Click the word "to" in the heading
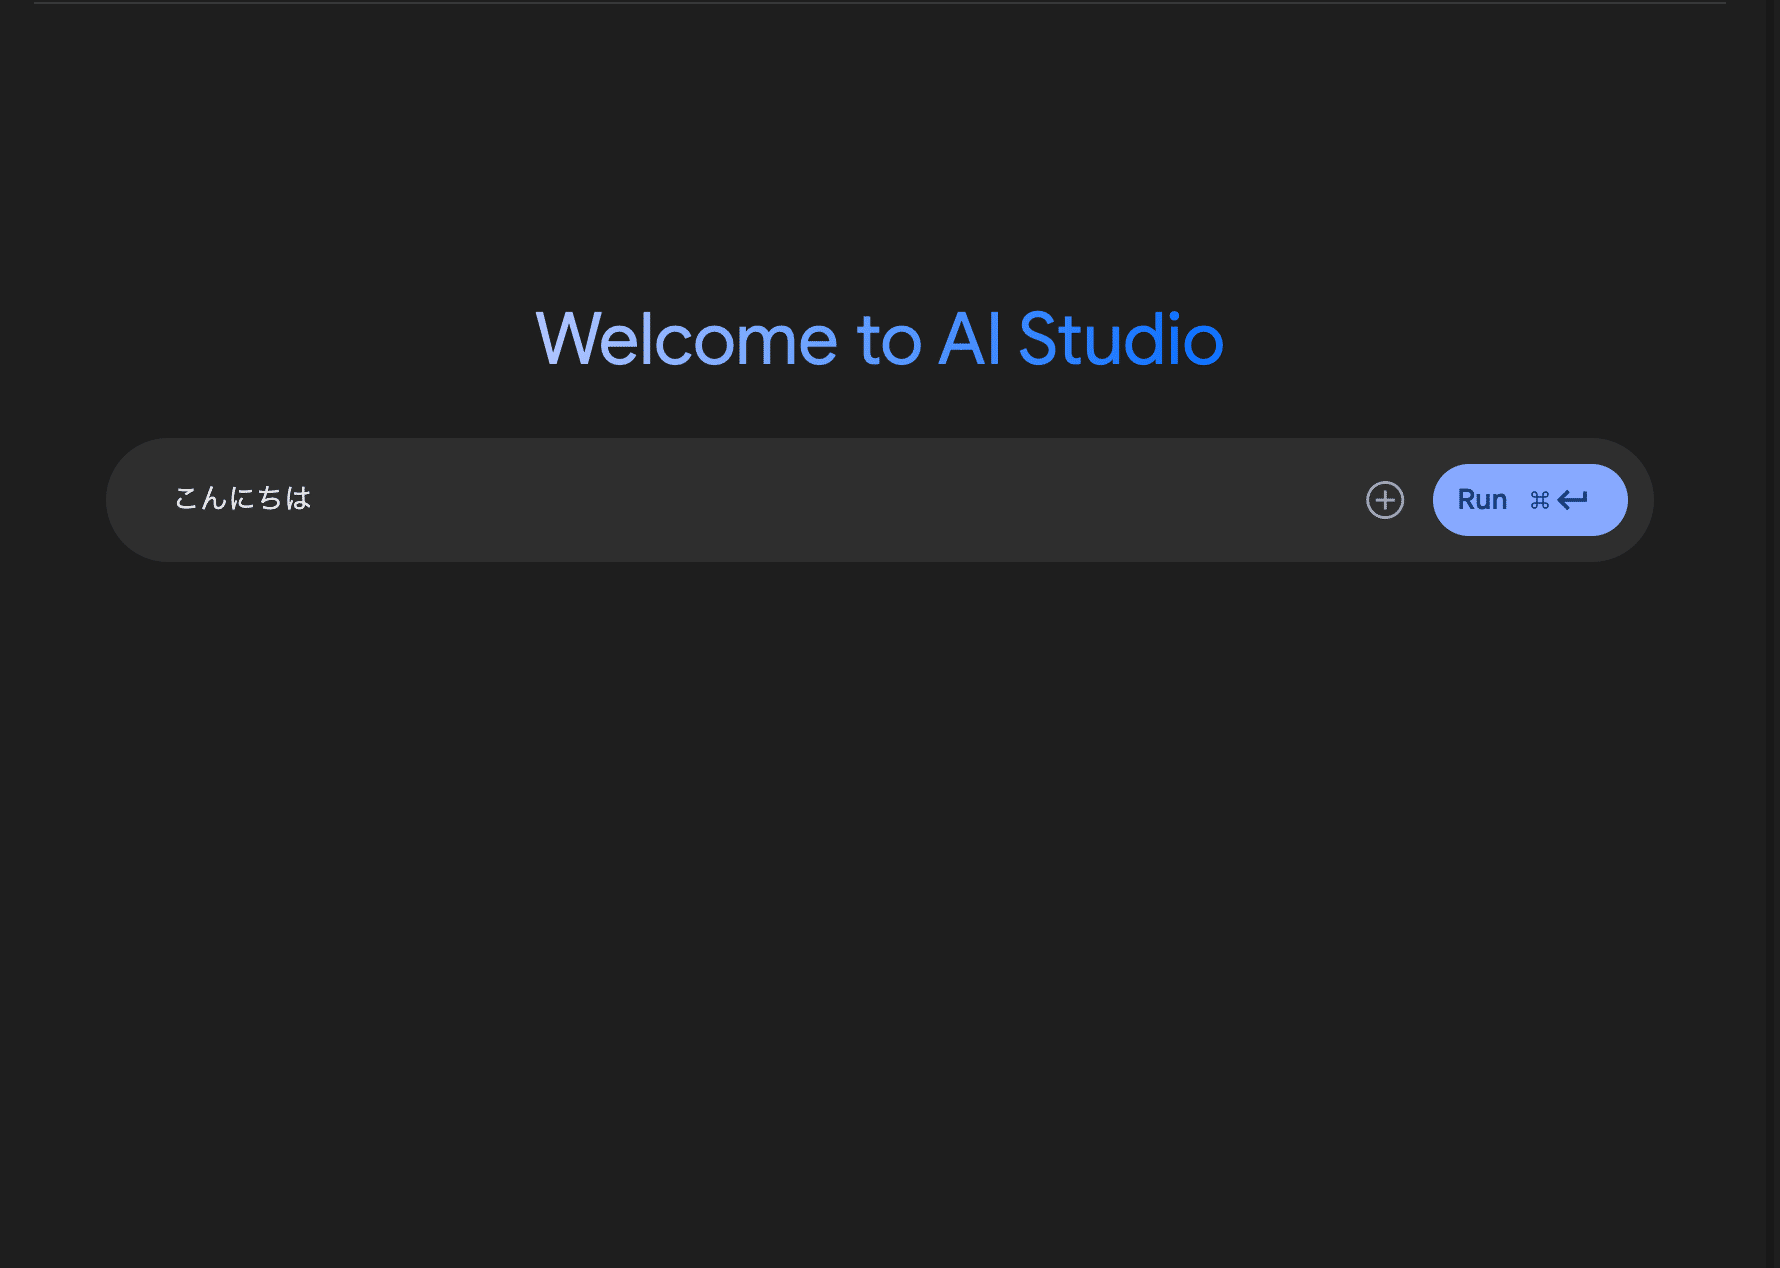 (x=888, y=340)
